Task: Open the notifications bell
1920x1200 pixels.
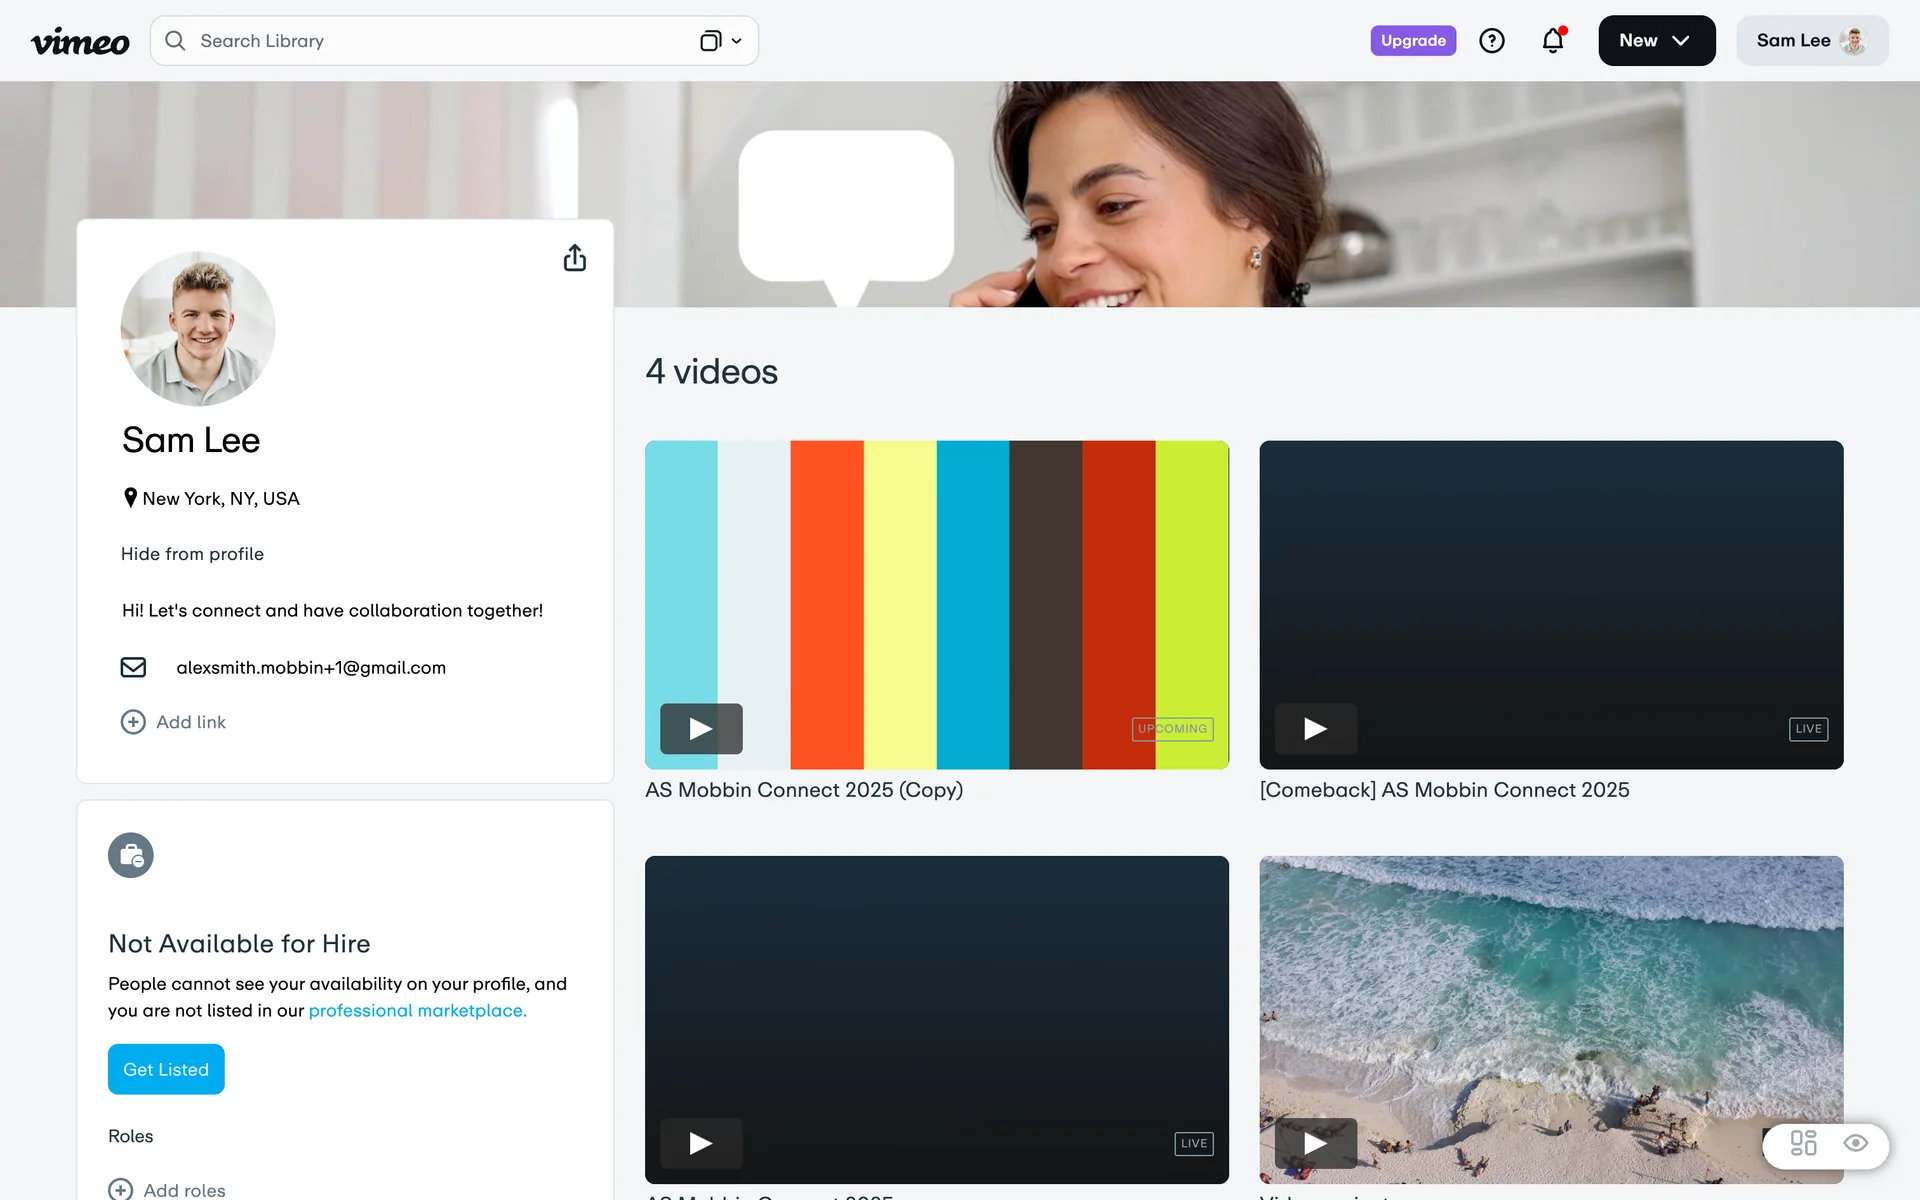Action: tap(1552, 41)
